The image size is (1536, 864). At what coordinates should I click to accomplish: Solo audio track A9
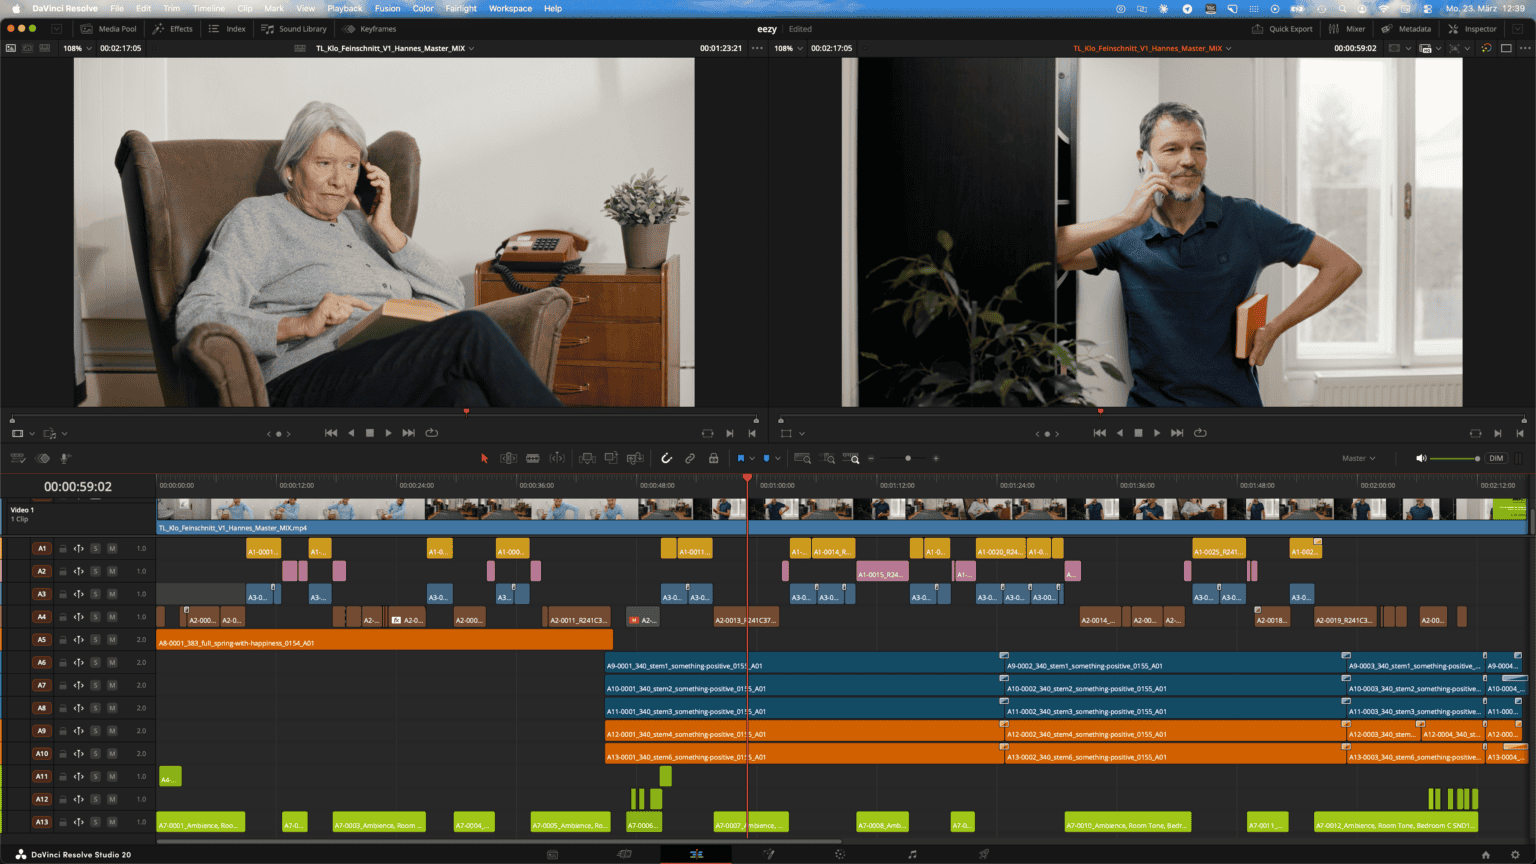pyautogui.click(x=95, y=731)
